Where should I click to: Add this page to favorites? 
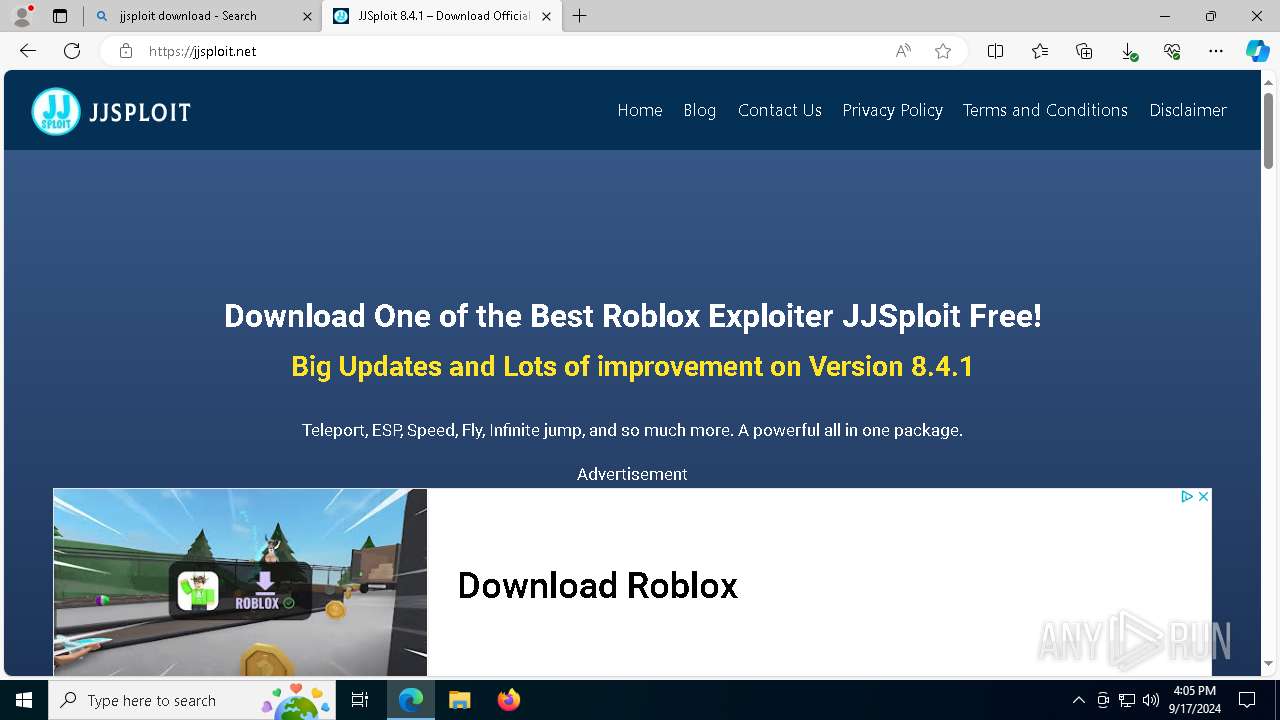coord(943,51)
